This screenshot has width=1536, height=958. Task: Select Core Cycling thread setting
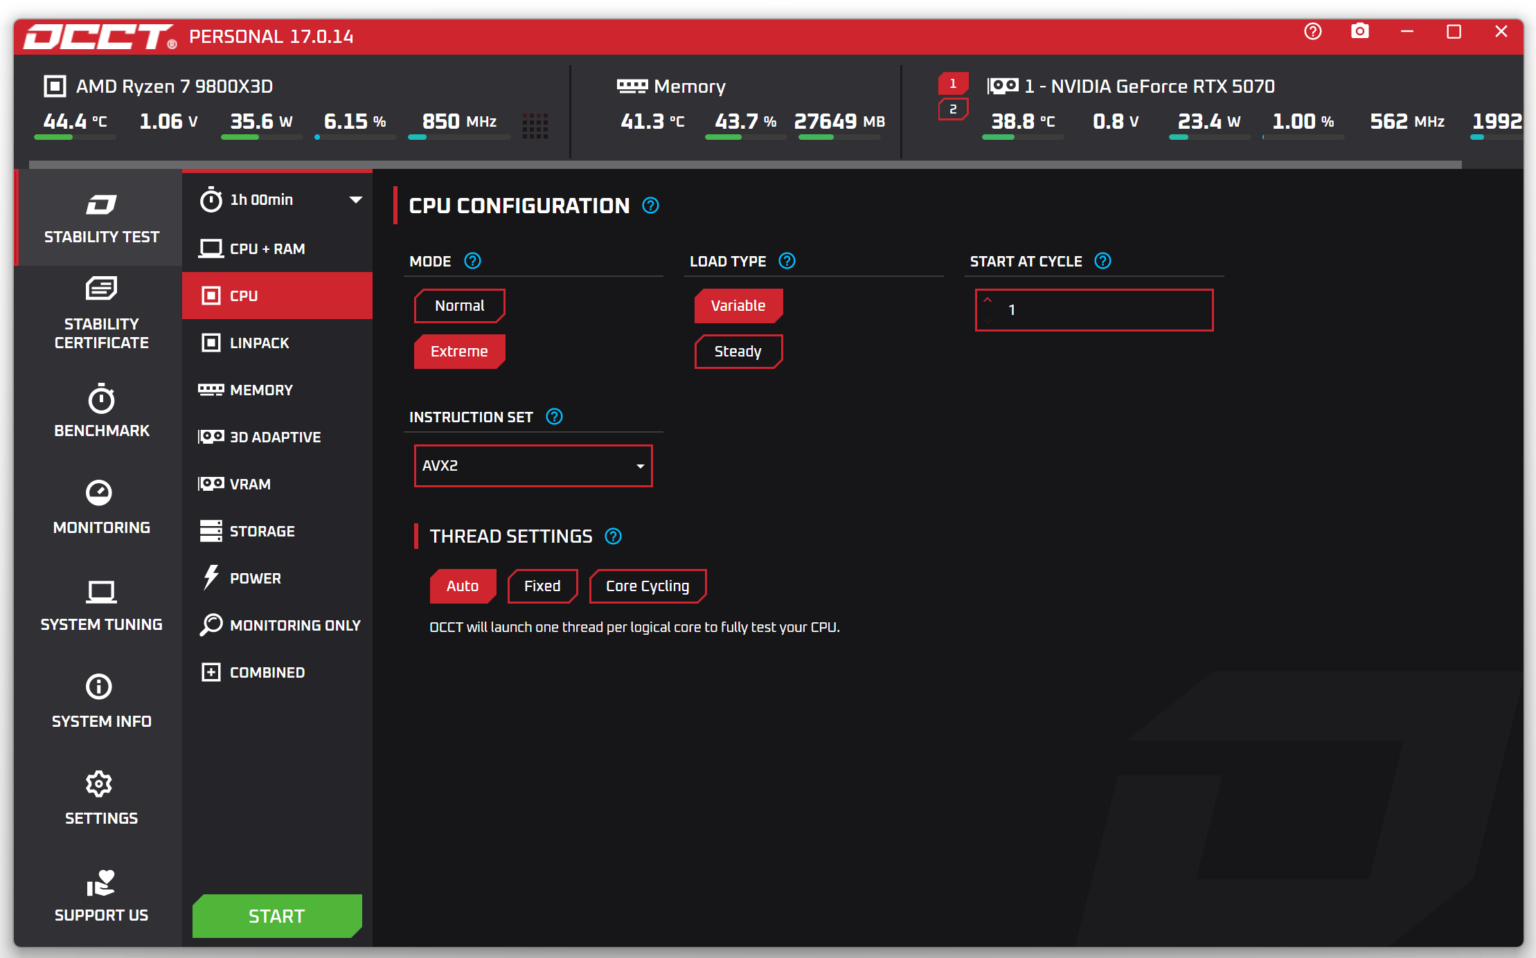648,586
